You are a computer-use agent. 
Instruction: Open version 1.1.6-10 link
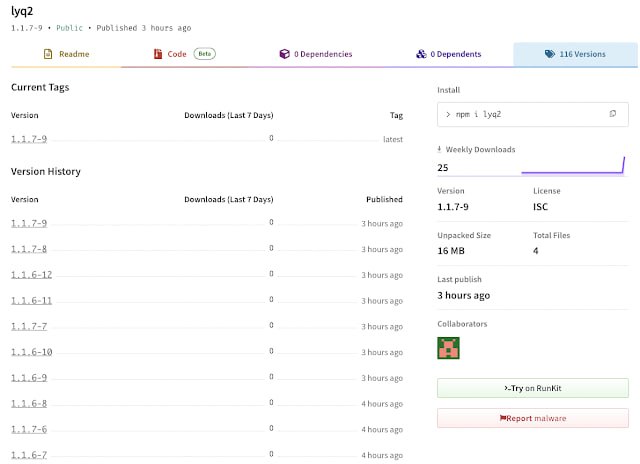click(x=31, y=352)
